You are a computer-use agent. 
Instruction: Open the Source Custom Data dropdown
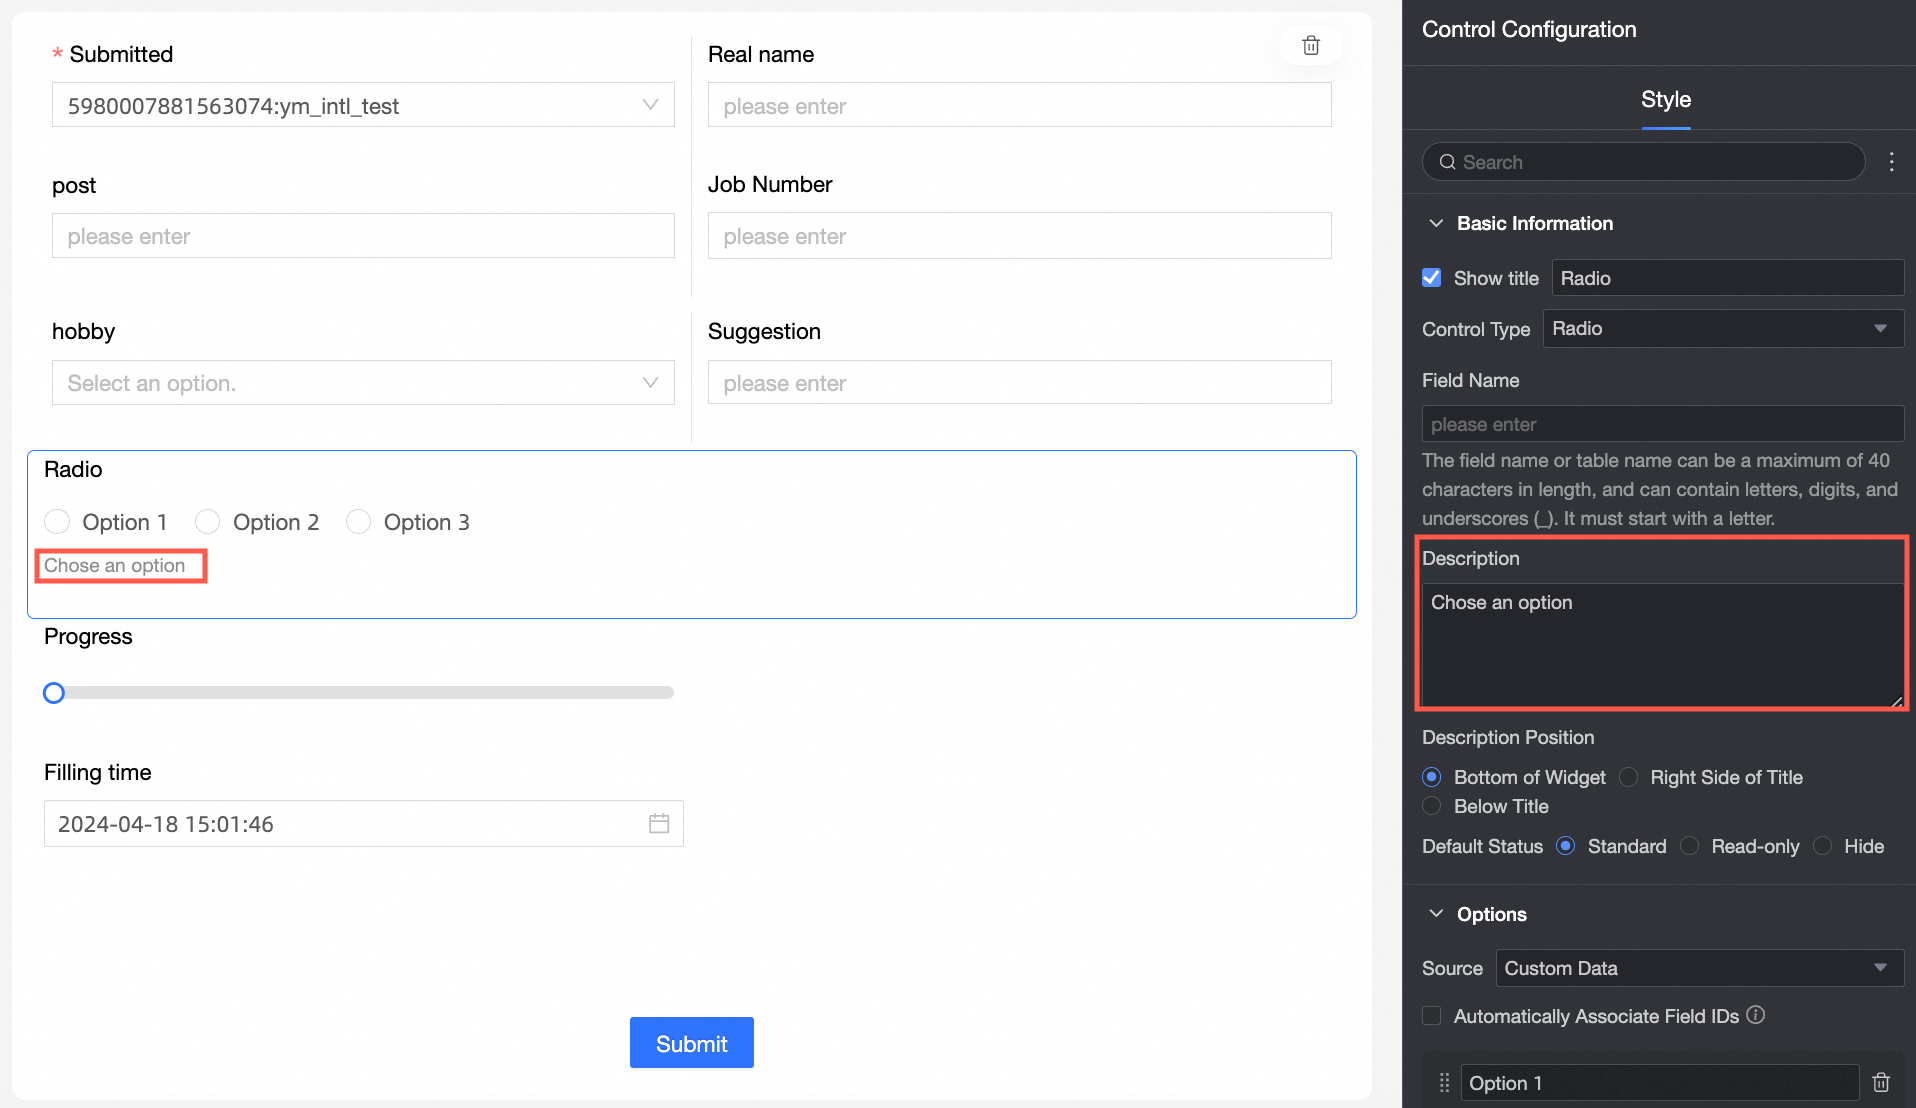(1699, 968)
